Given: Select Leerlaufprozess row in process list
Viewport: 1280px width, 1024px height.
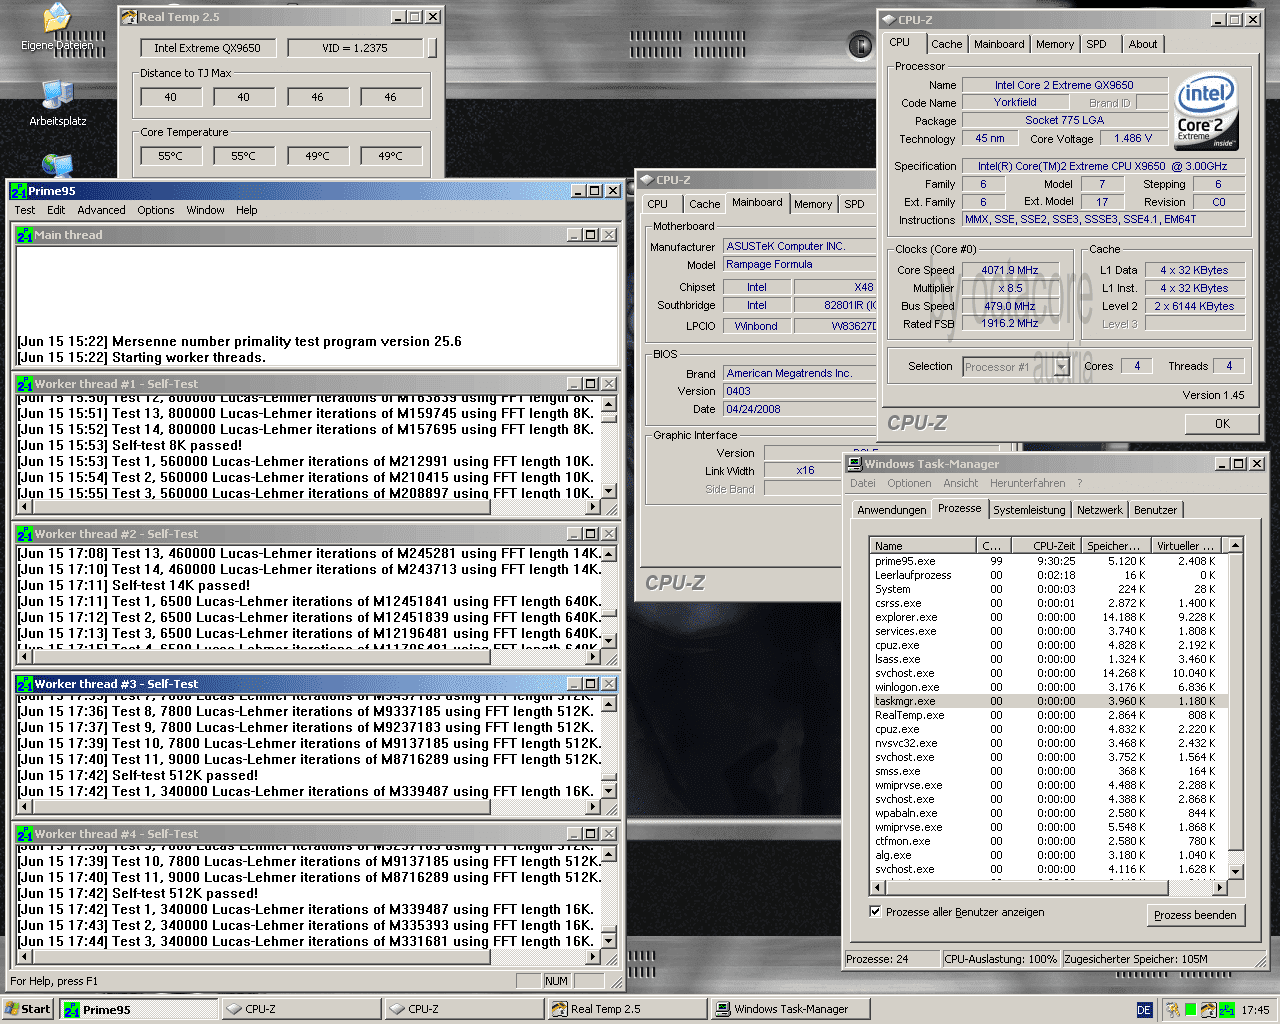Looking at the screenshot, I should [x=1049, y=575].
